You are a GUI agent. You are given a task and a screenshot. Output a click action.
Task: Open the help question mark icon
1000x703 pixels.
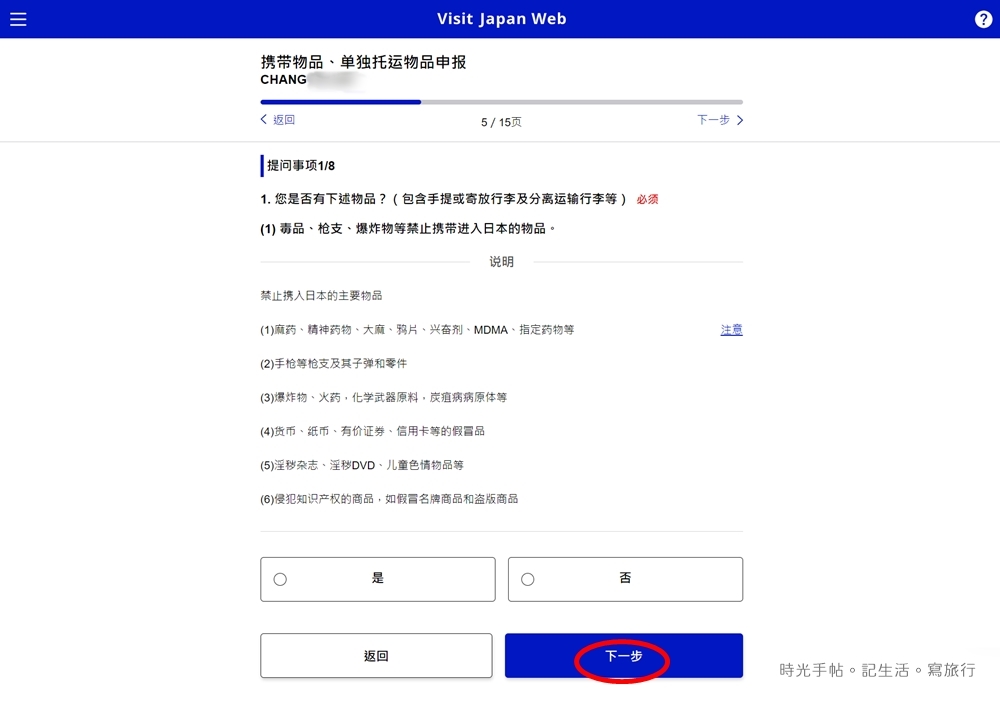(x=983, y=19)
